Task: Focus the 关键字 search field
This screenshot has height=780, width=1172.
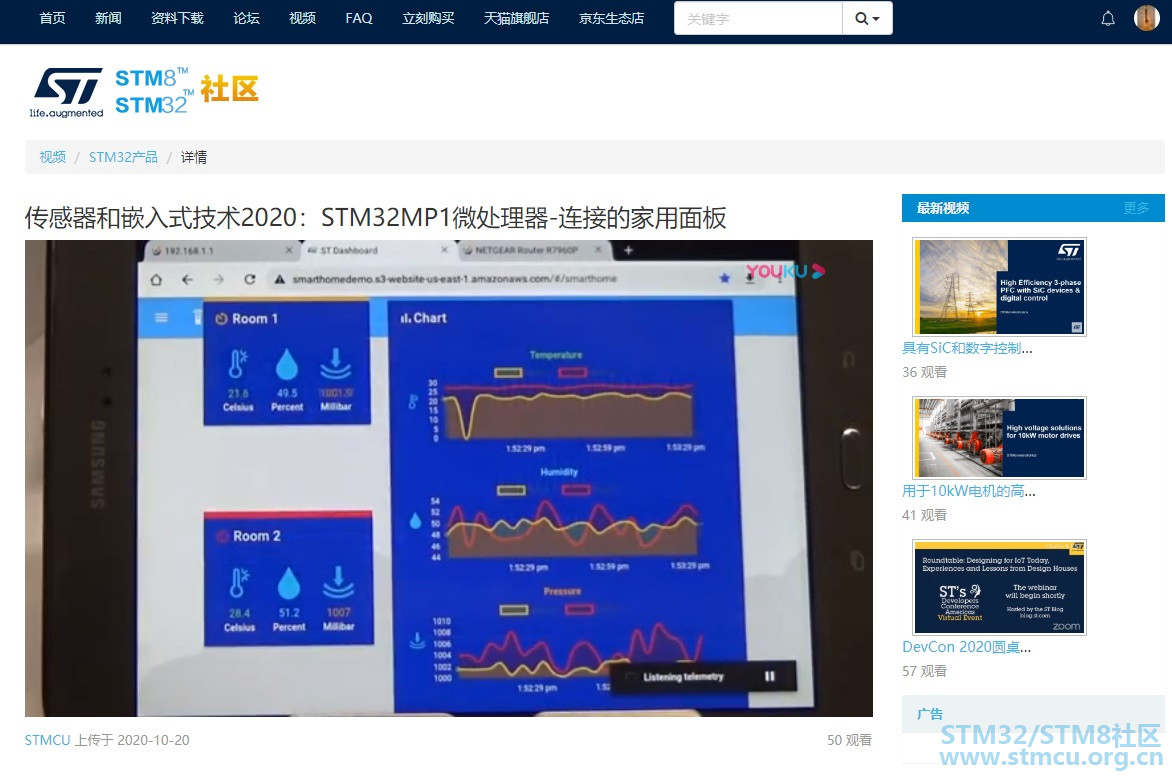Action: coord(758,19)
